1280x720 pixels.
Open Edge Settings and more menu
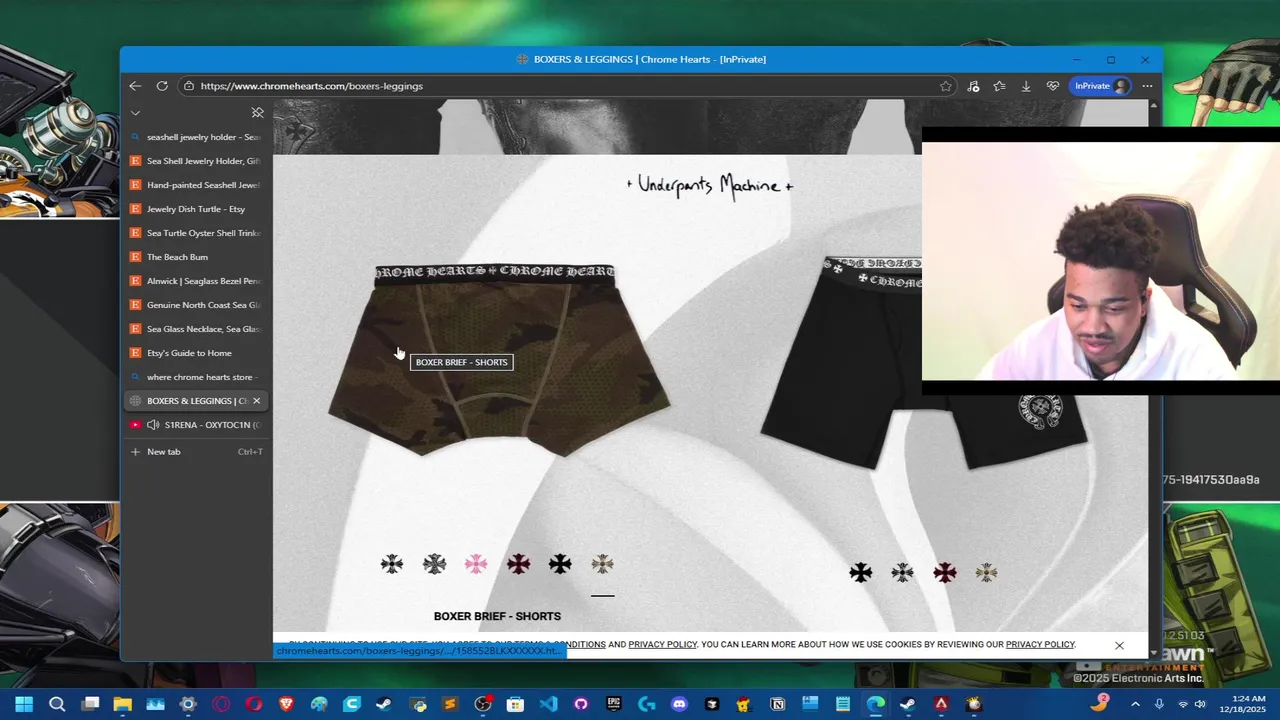point(1147,86)
